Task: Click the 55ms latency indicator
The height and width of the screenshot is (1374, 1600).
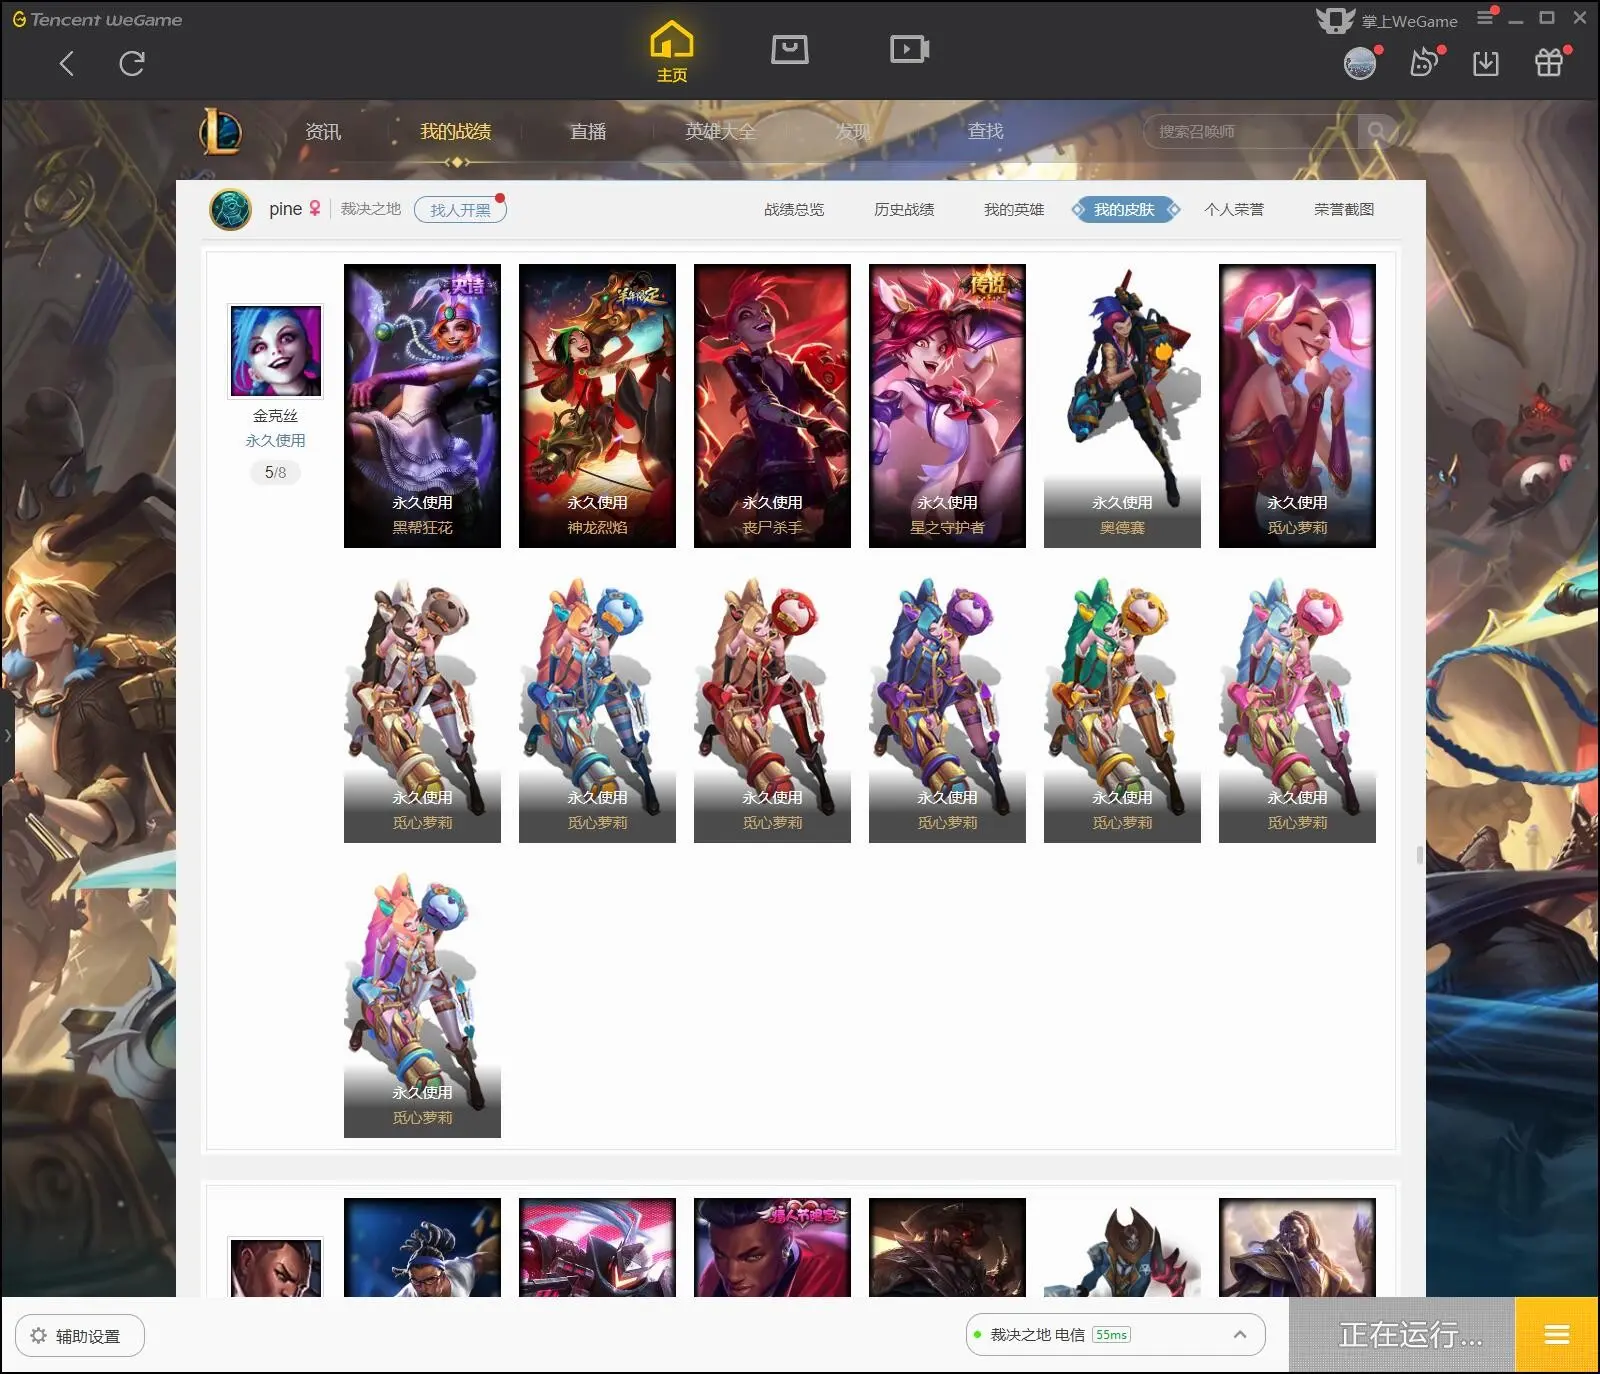Action: (x=1112, y=1335)
